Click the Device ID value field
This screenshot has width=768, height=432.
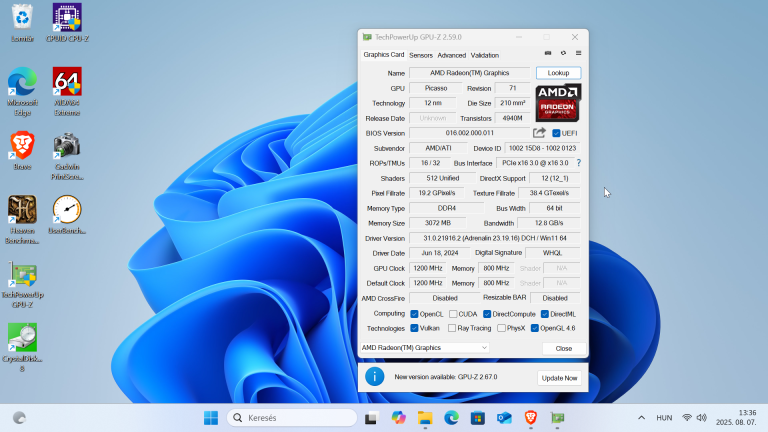pos(542,148)
